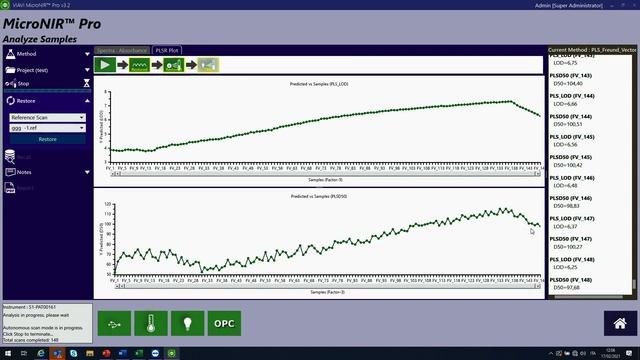Open the Reference Scan dropdown
Viewport: 640px width, 360px height.
pyautogui.click(x=47, y=118)
